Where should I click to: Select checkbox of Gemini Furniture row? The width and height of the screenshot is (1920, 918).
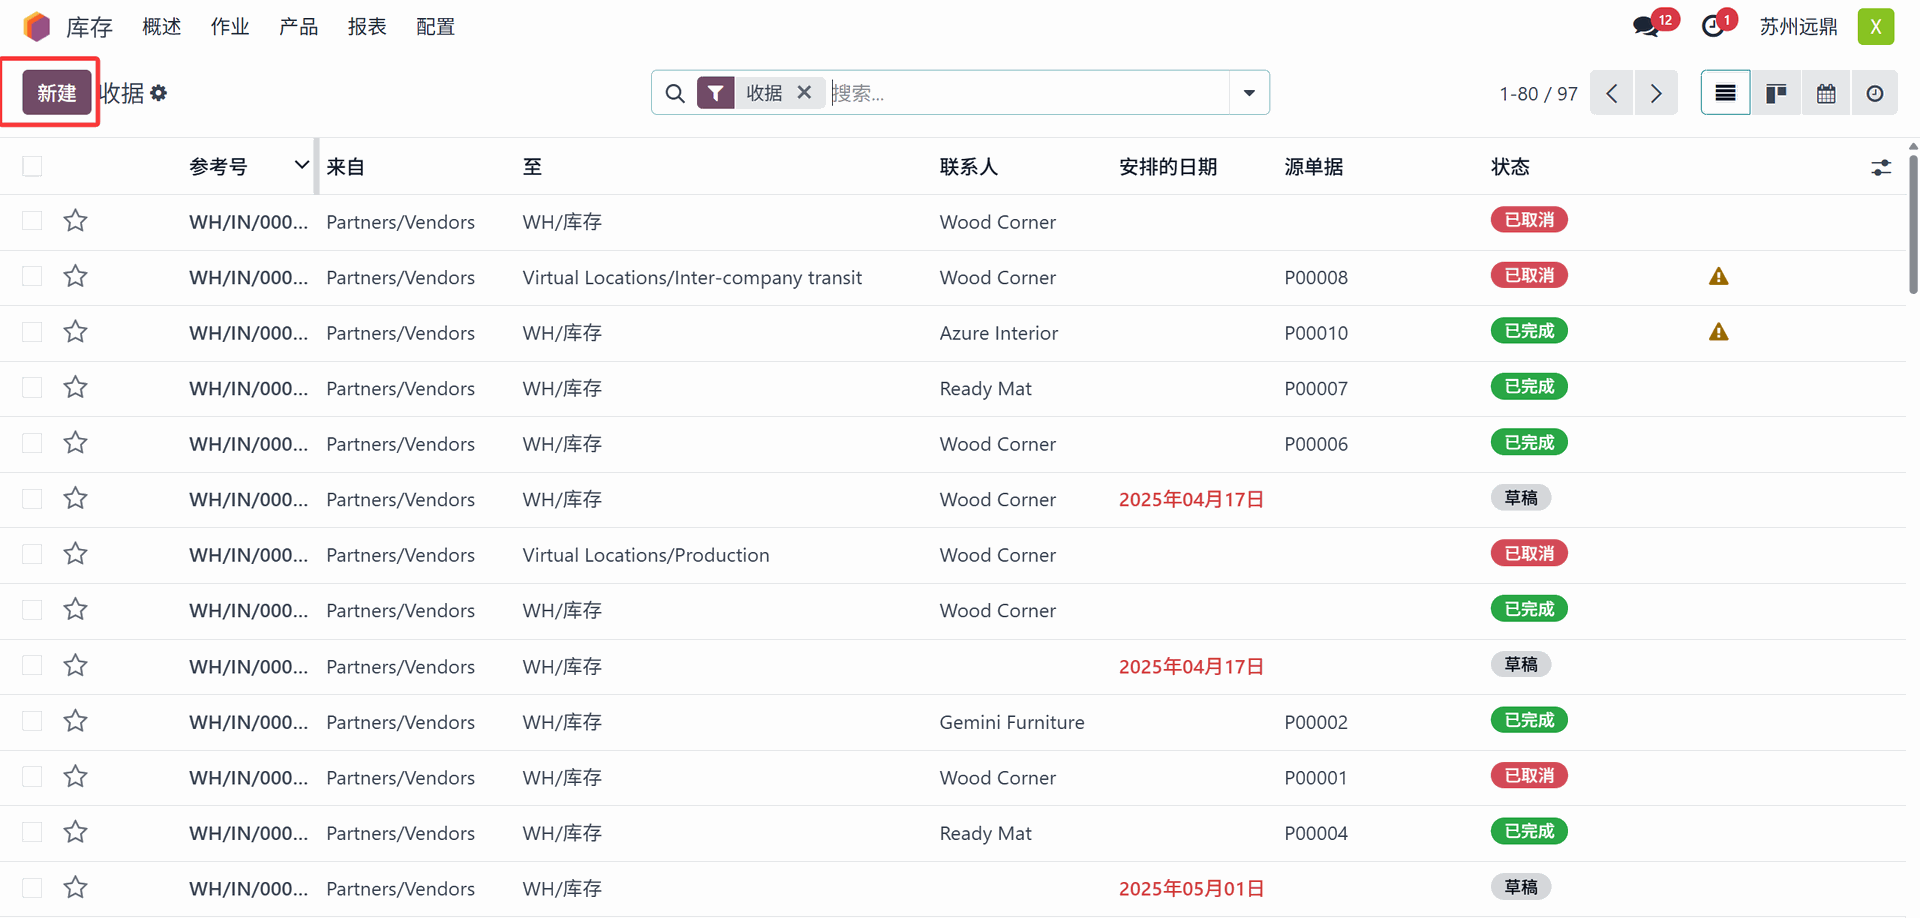[33, 721]
